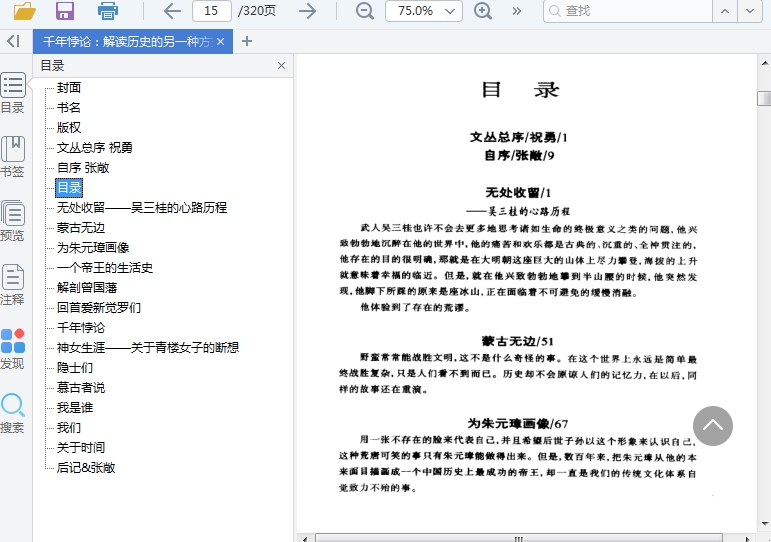
Task: Open the 搜索 search sidebar panel
Action: (x=13, y=413)
